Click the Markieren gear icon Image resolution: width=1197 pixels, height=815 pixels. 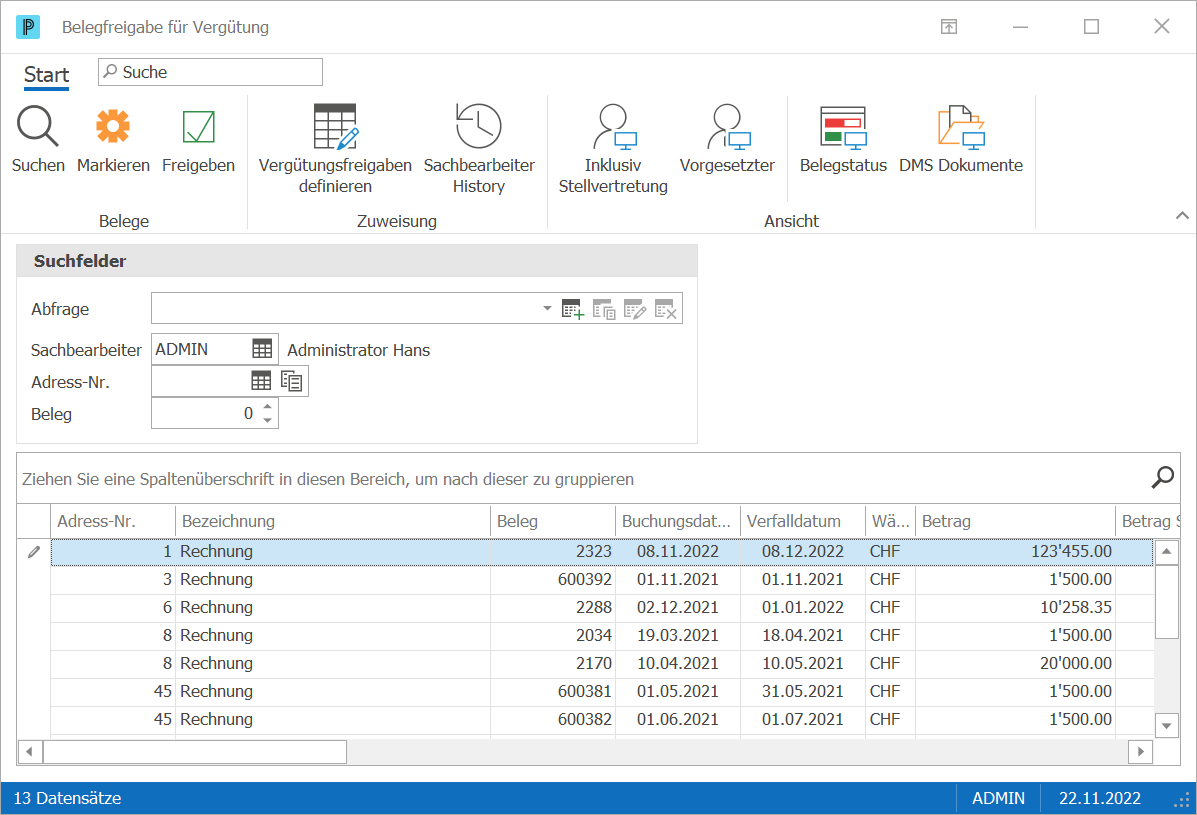coord(113,126)
